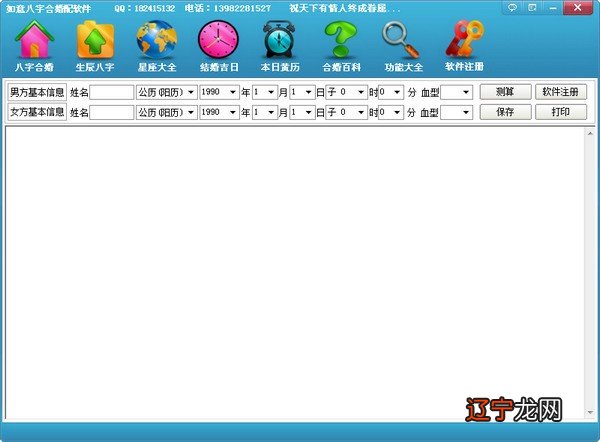Open the 功能大全 magnifier icon
This screenshot has width=600, height=442.
tap(403, 41)
